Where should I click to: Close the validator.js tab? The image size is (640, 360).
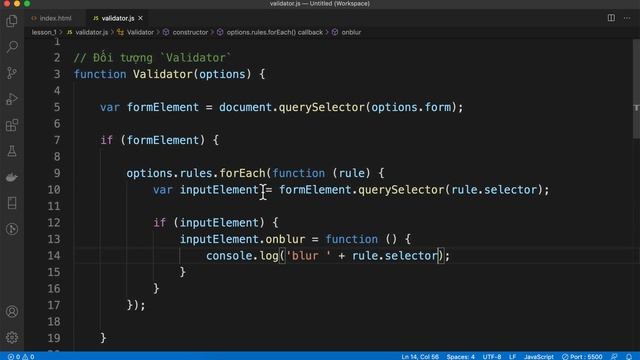coord(140,18)
